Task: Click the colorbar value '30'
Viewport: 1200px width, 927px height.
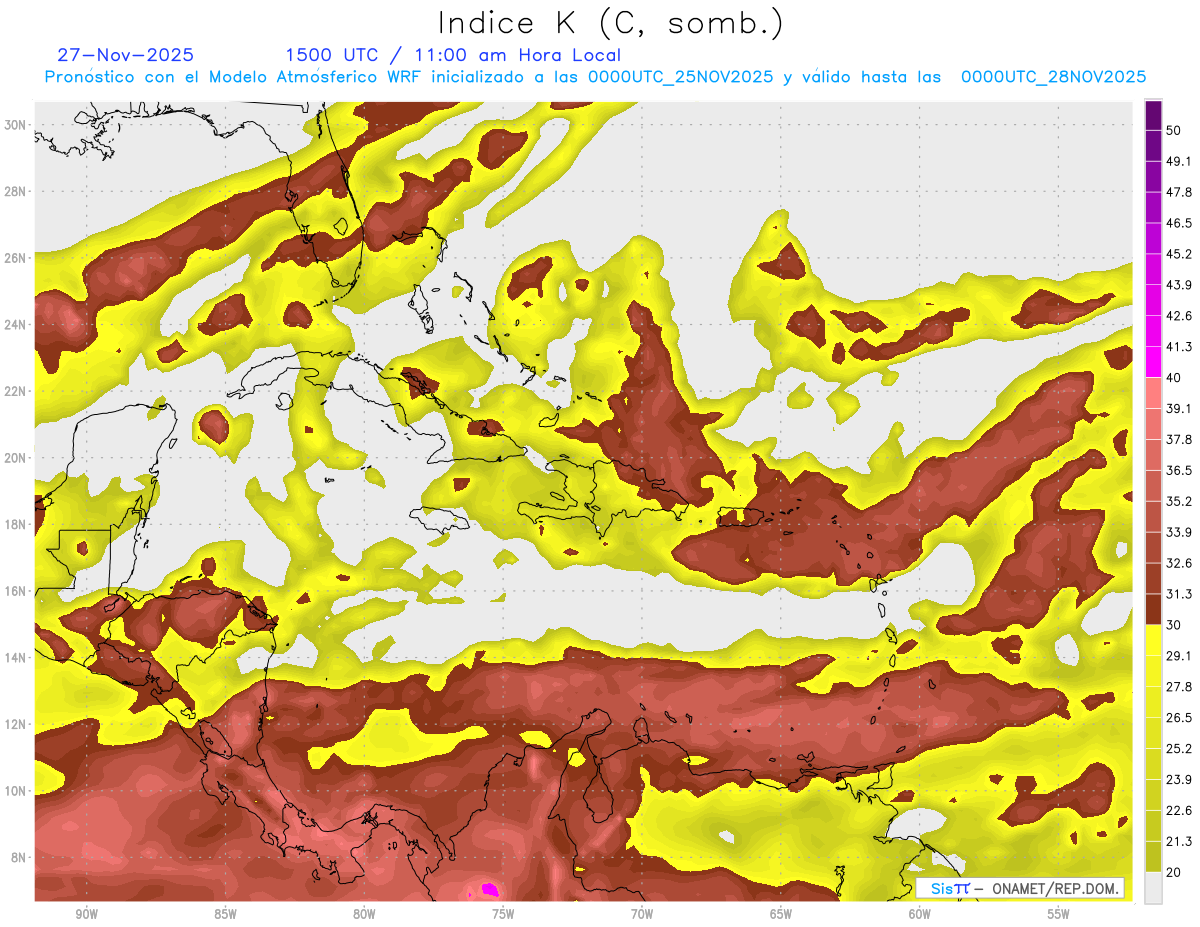Action: 1174,625
